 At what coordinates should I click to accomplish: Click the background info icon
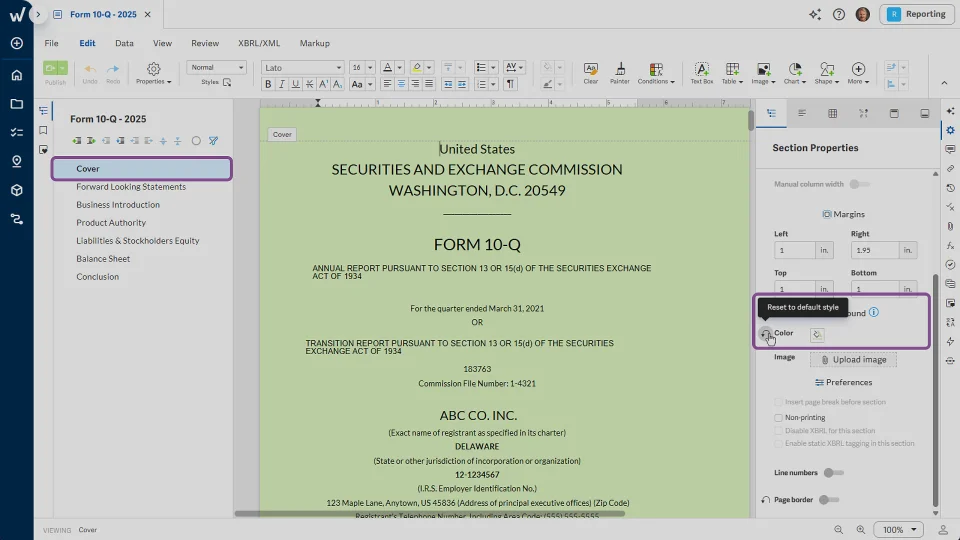click(874, 312)
